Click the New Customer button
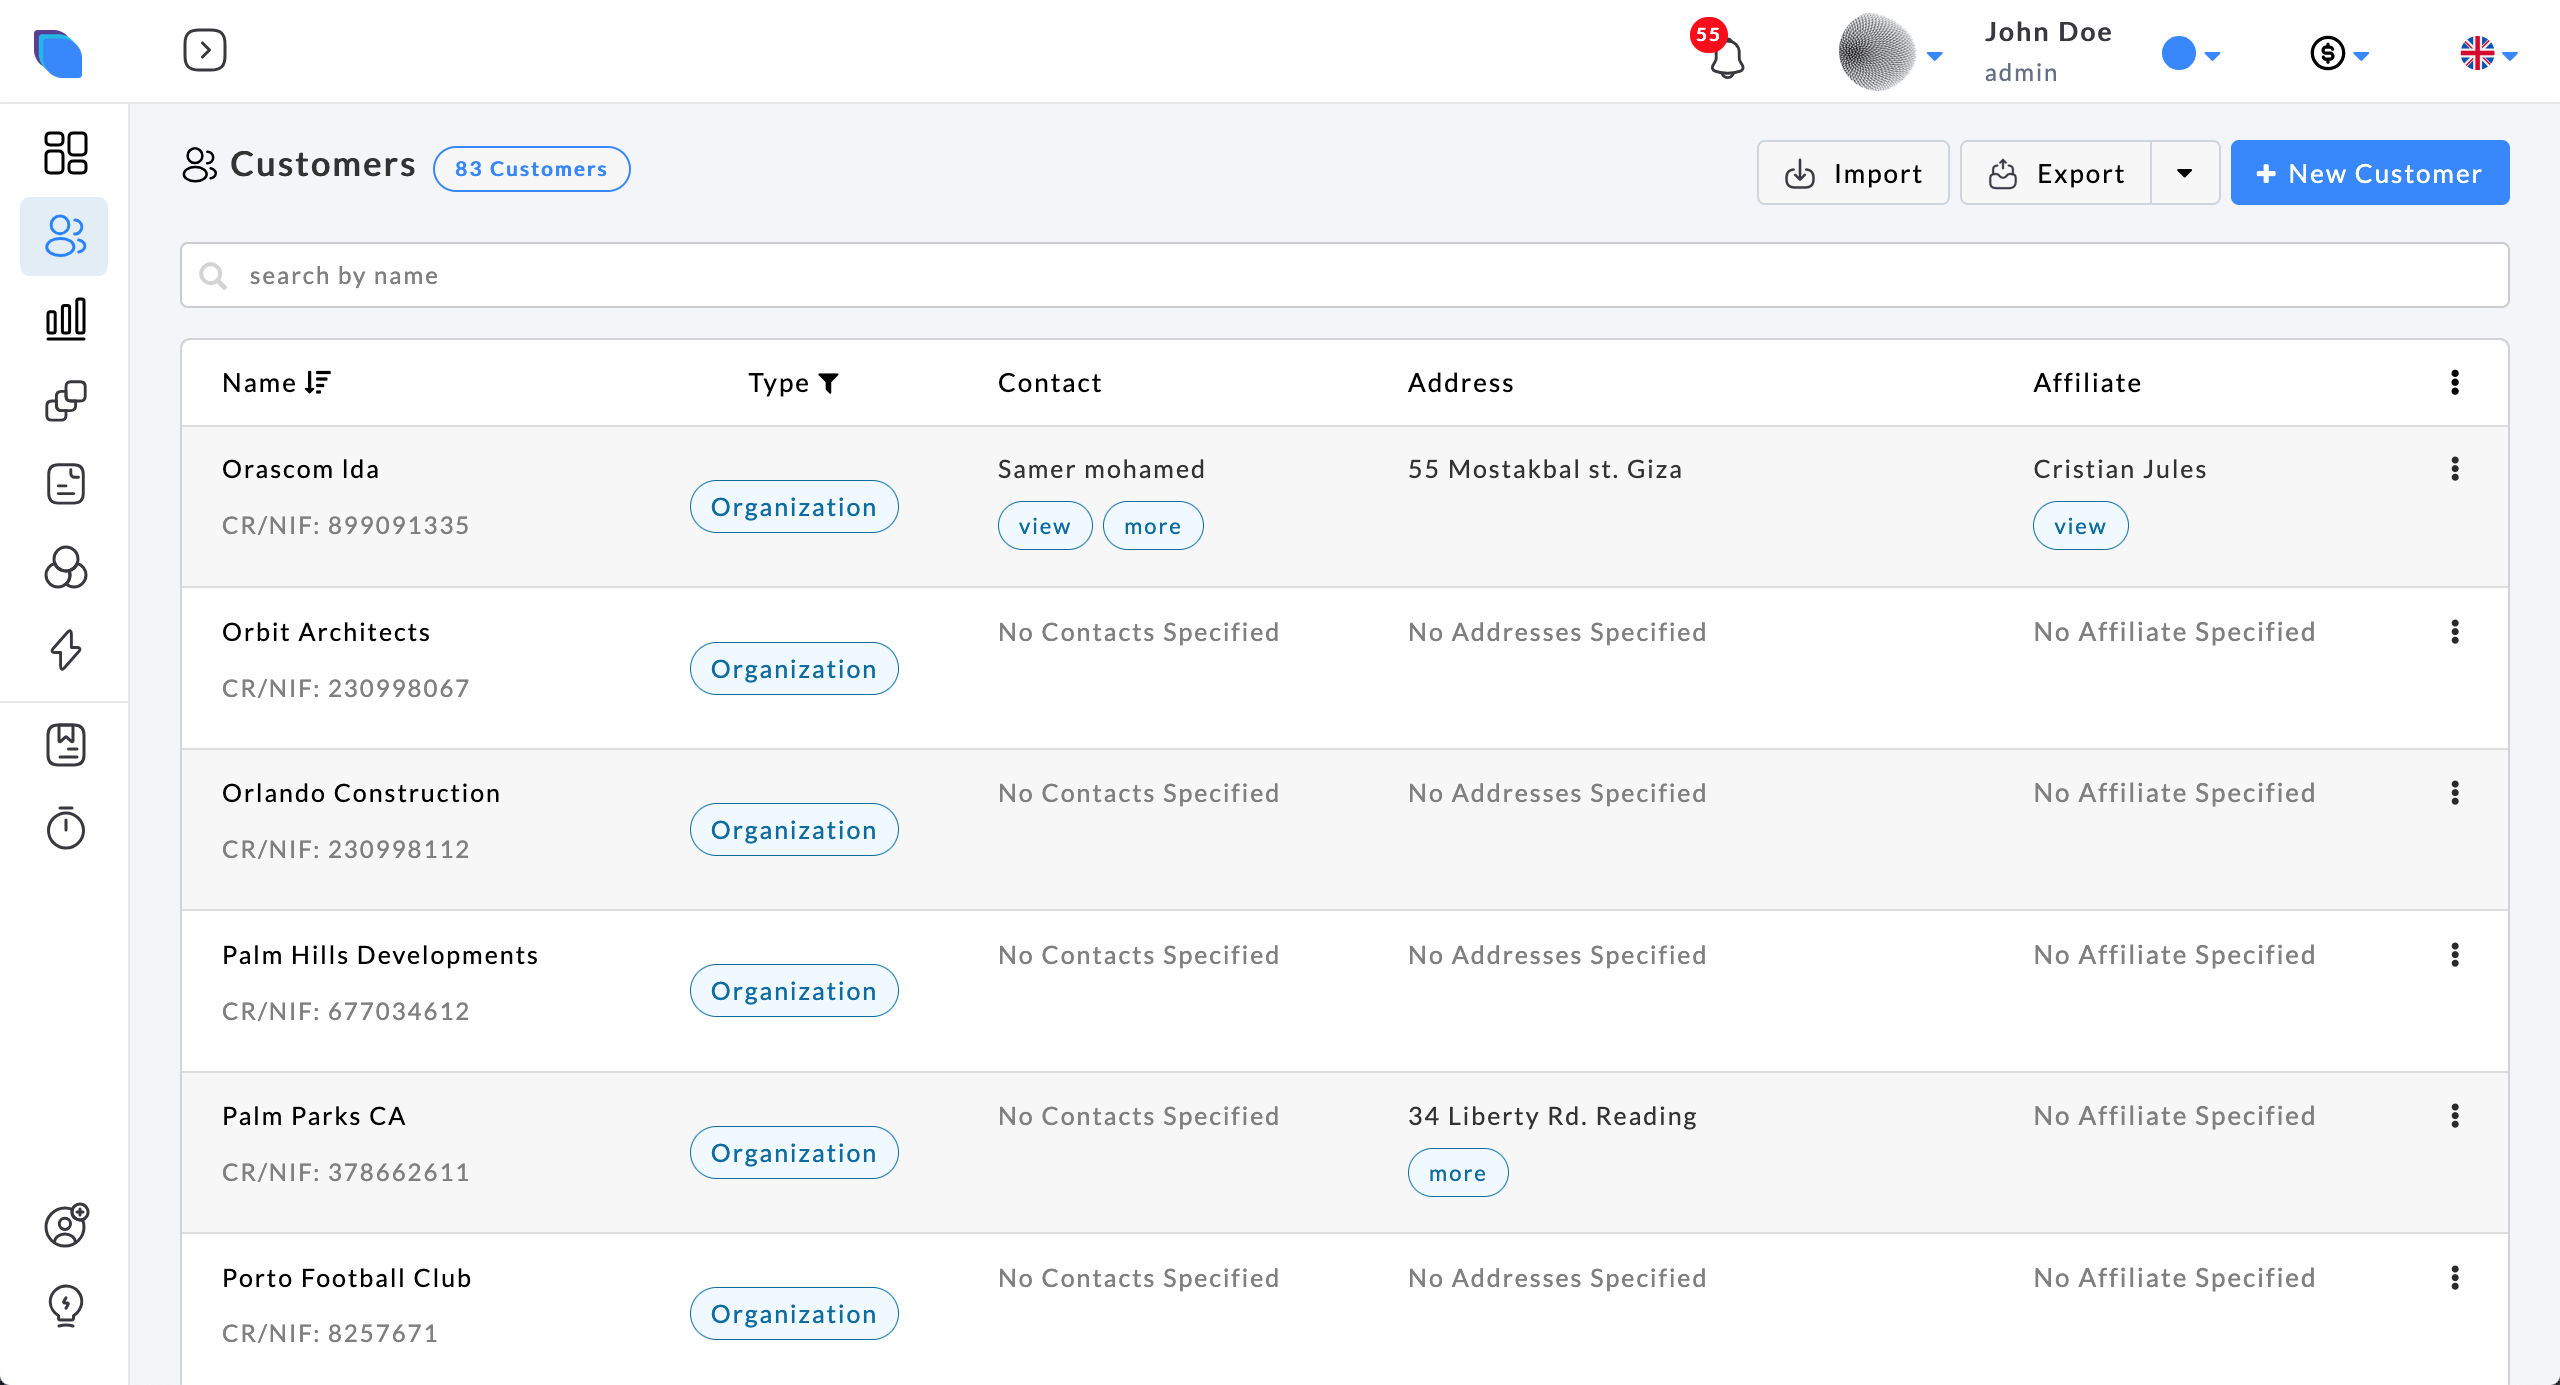The width and height of the screenshot is (2560, 1385). pyautogui.click(x=2369, y=173)
